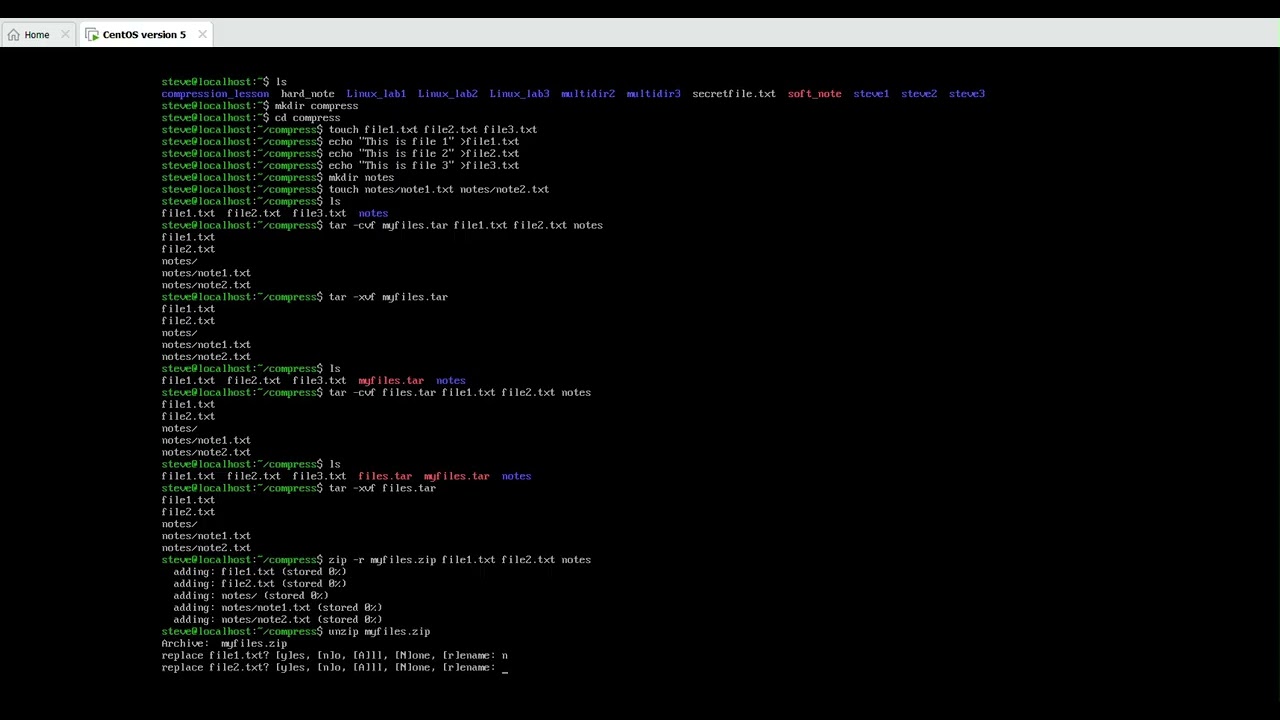Click the steve3 directory name
The image size is (1280, 720).
coord(967,94)
